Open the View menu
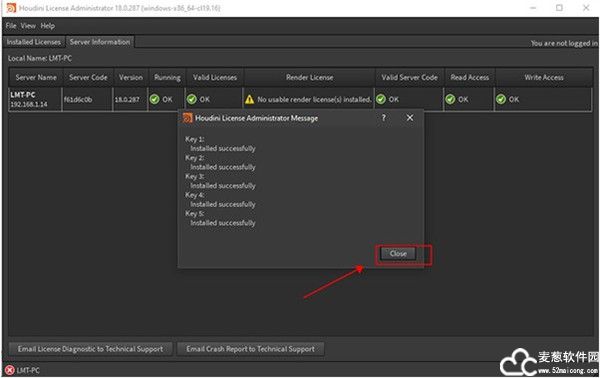Viewport: 600px width, 378px height. [28, 26]
